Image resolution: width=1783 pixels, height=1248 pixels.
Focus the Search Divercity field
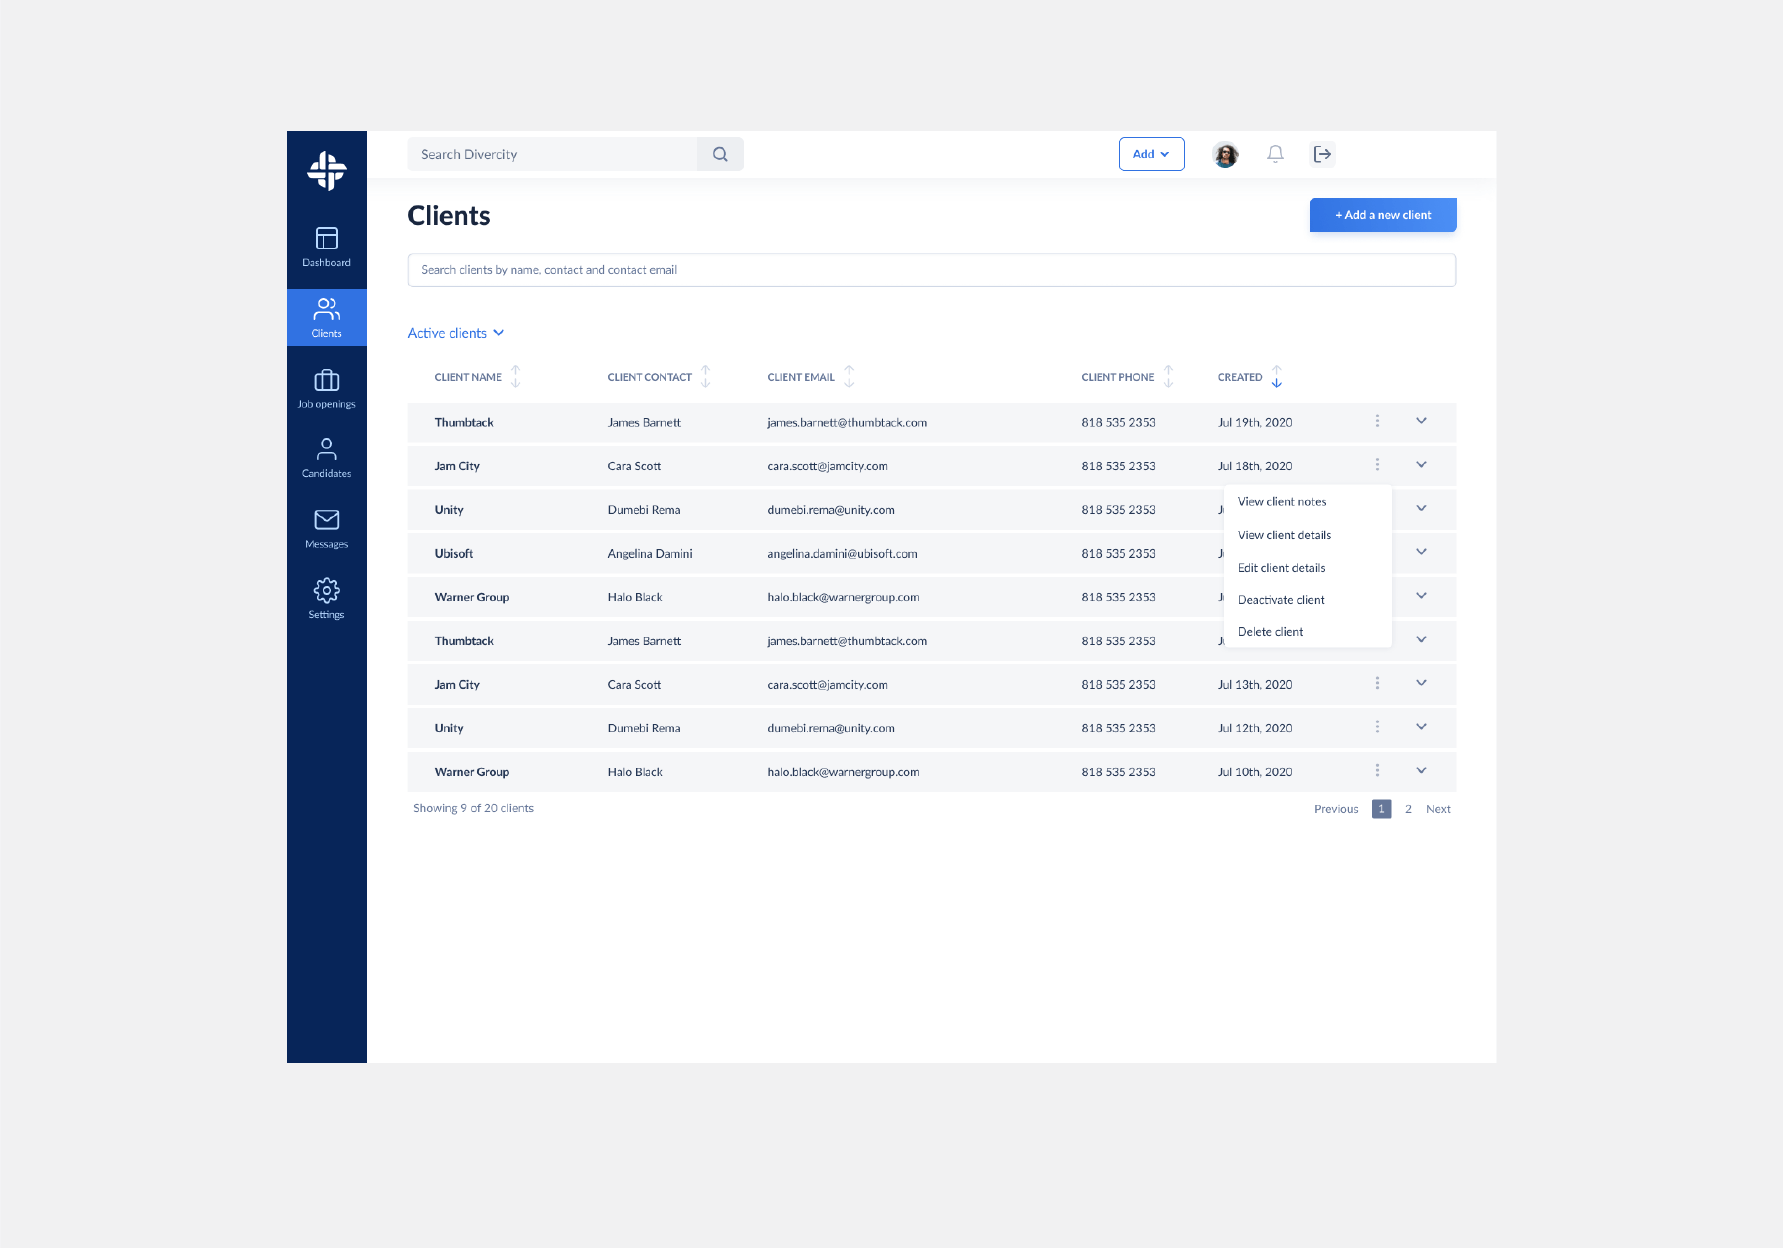click(x=553, y=154)
